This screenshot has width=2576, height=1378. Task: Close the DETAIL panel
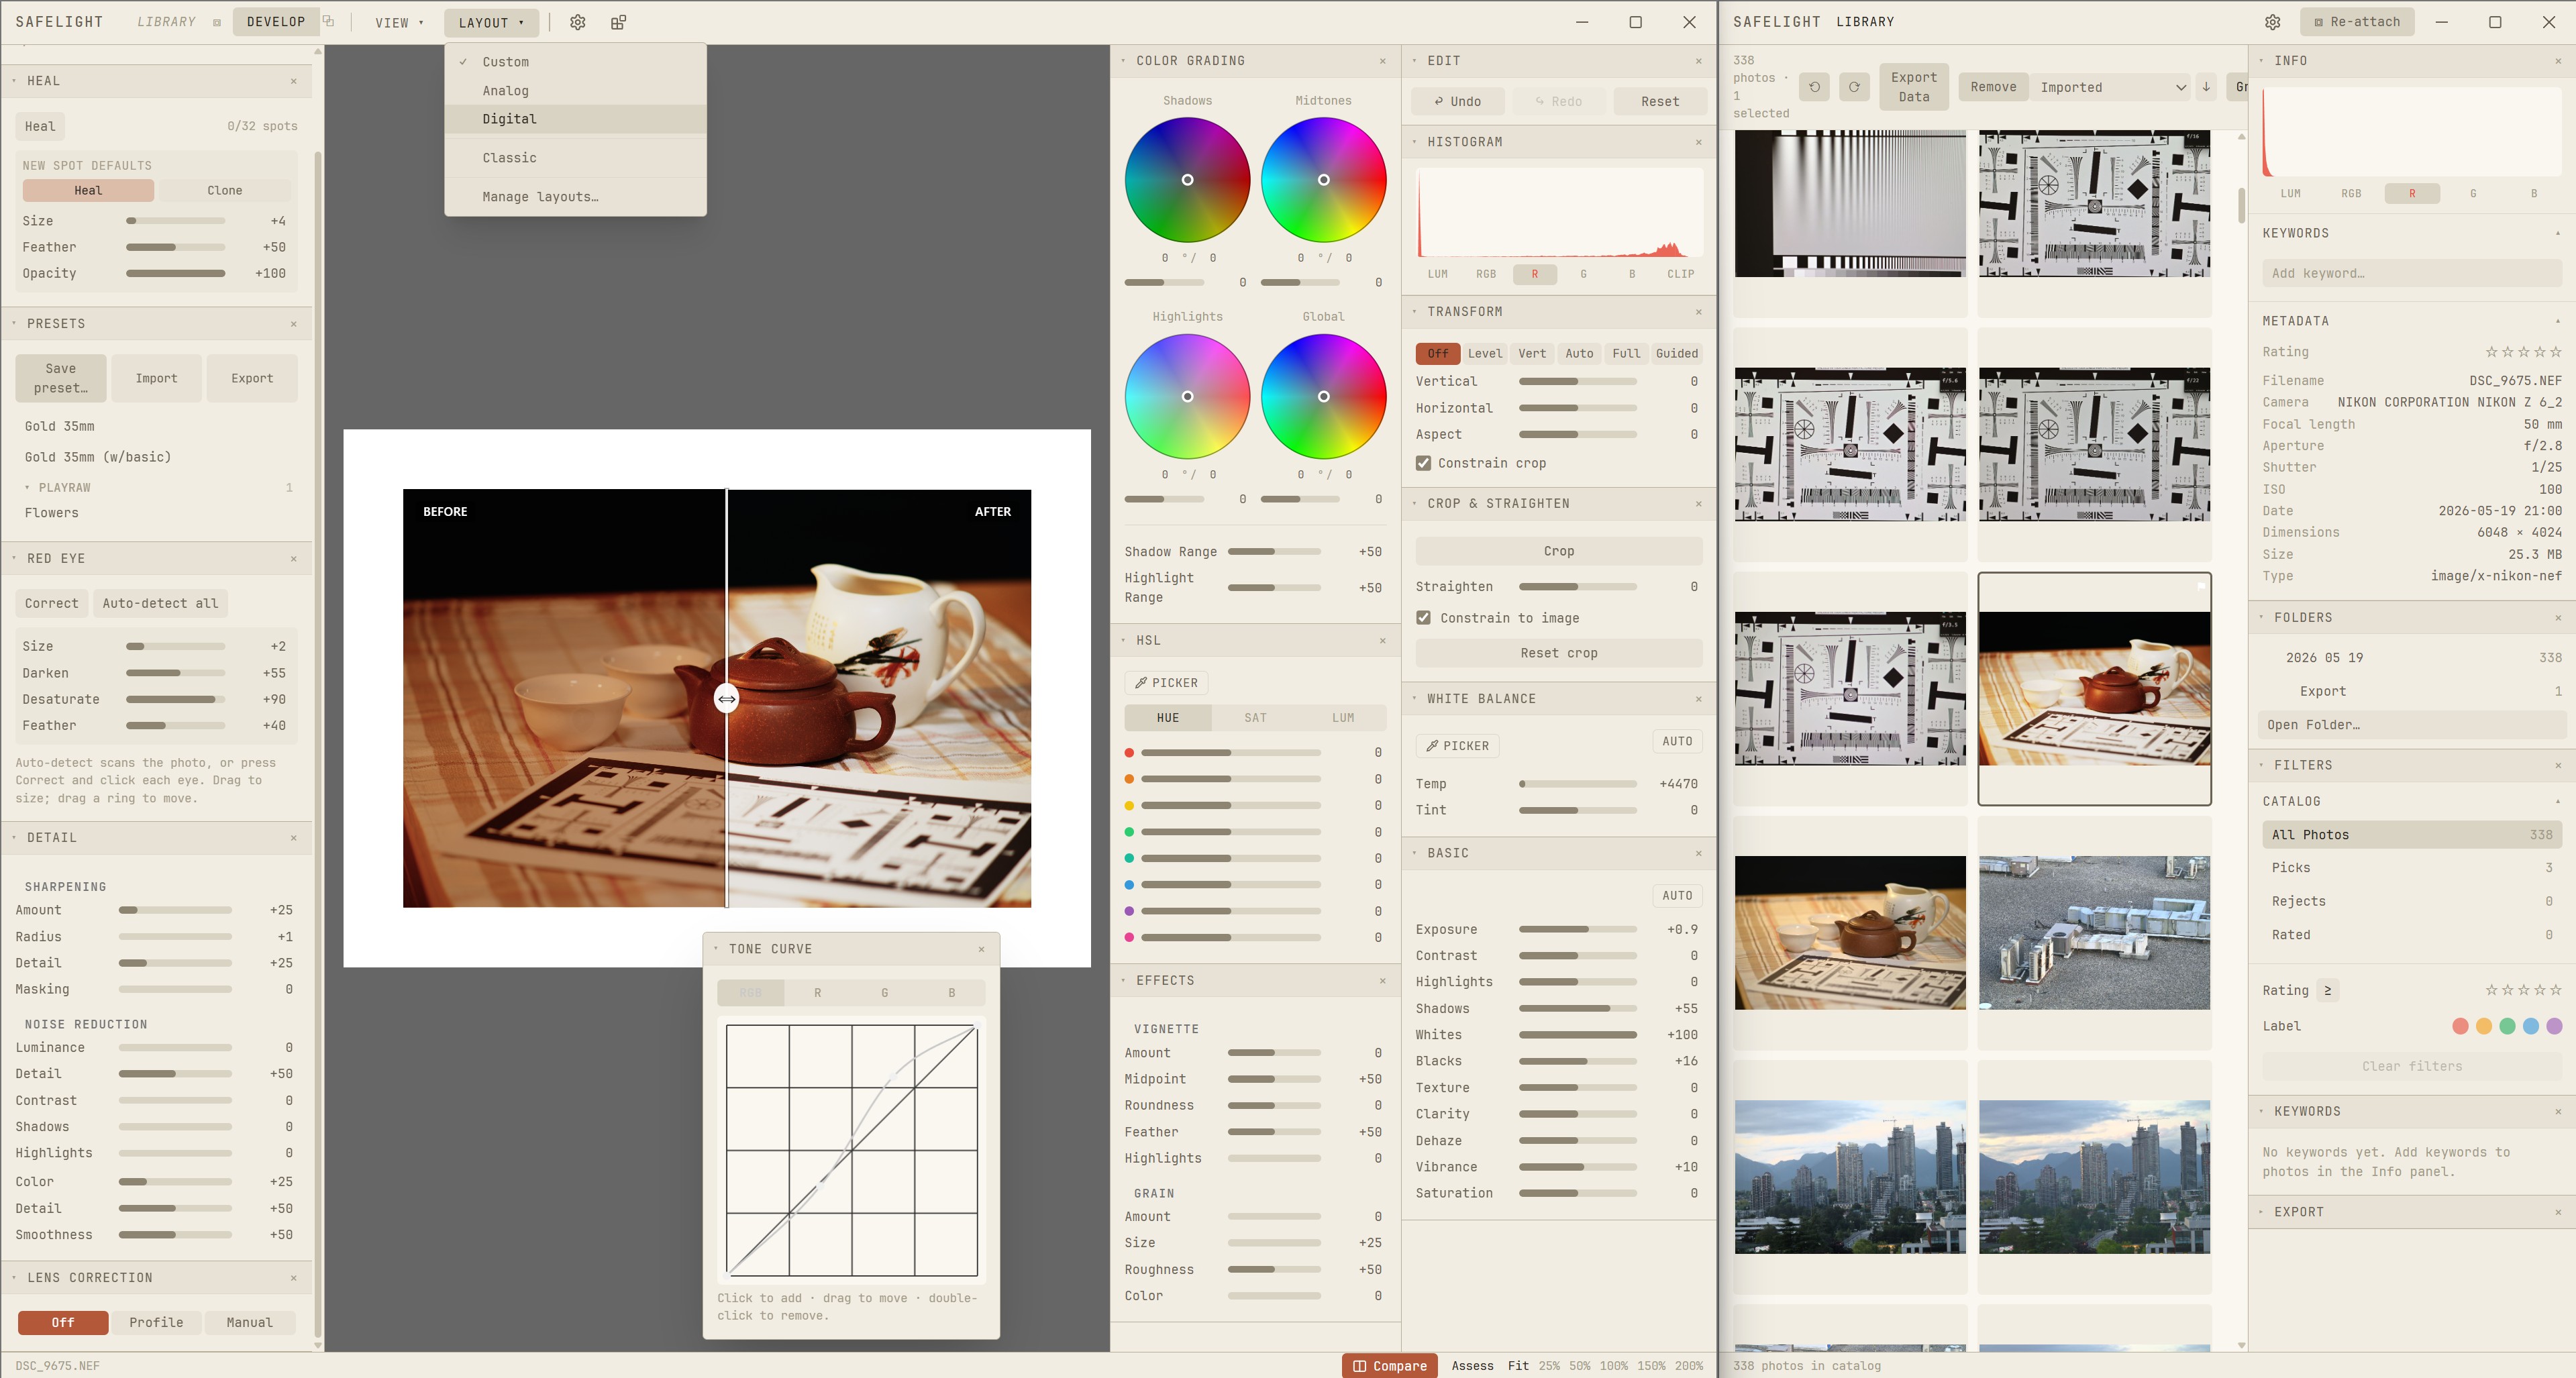coord(293,838)
